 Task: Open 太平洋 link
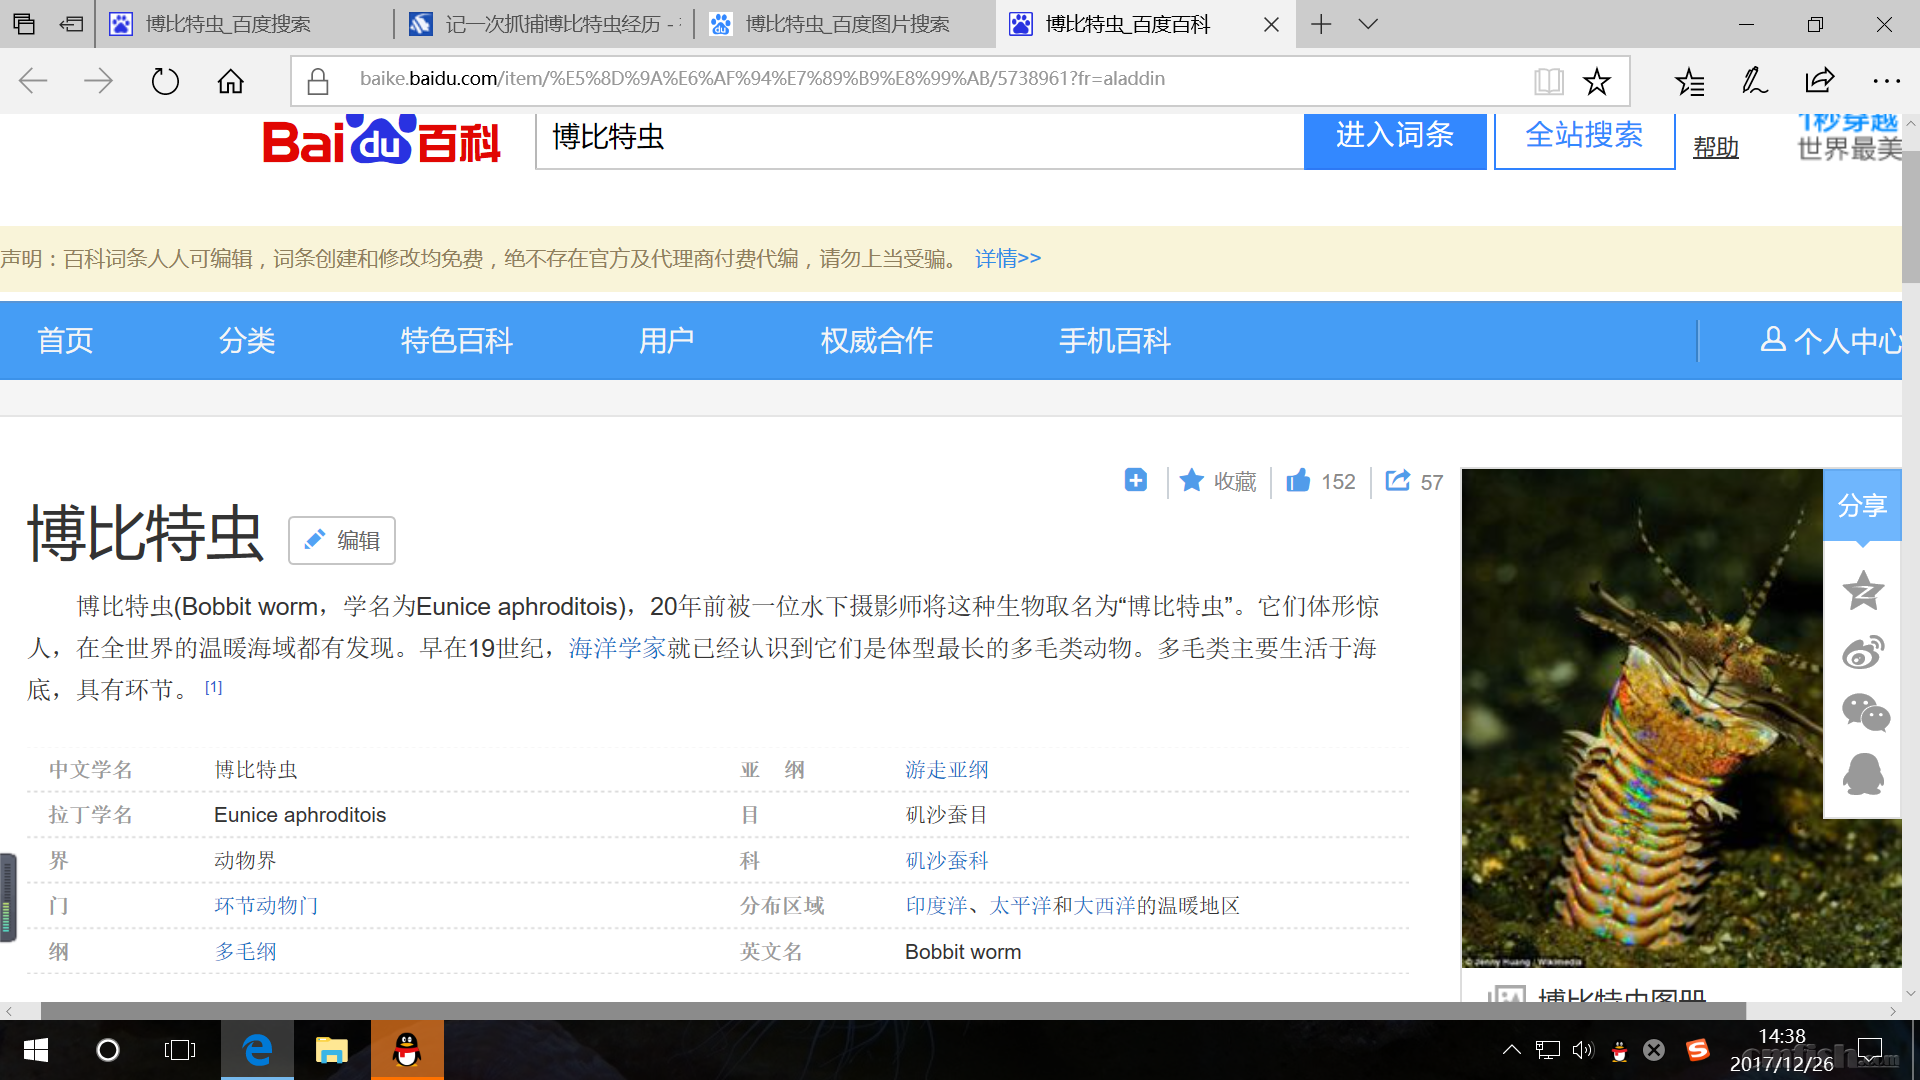pyautogui.click(x=1020, y=906)
